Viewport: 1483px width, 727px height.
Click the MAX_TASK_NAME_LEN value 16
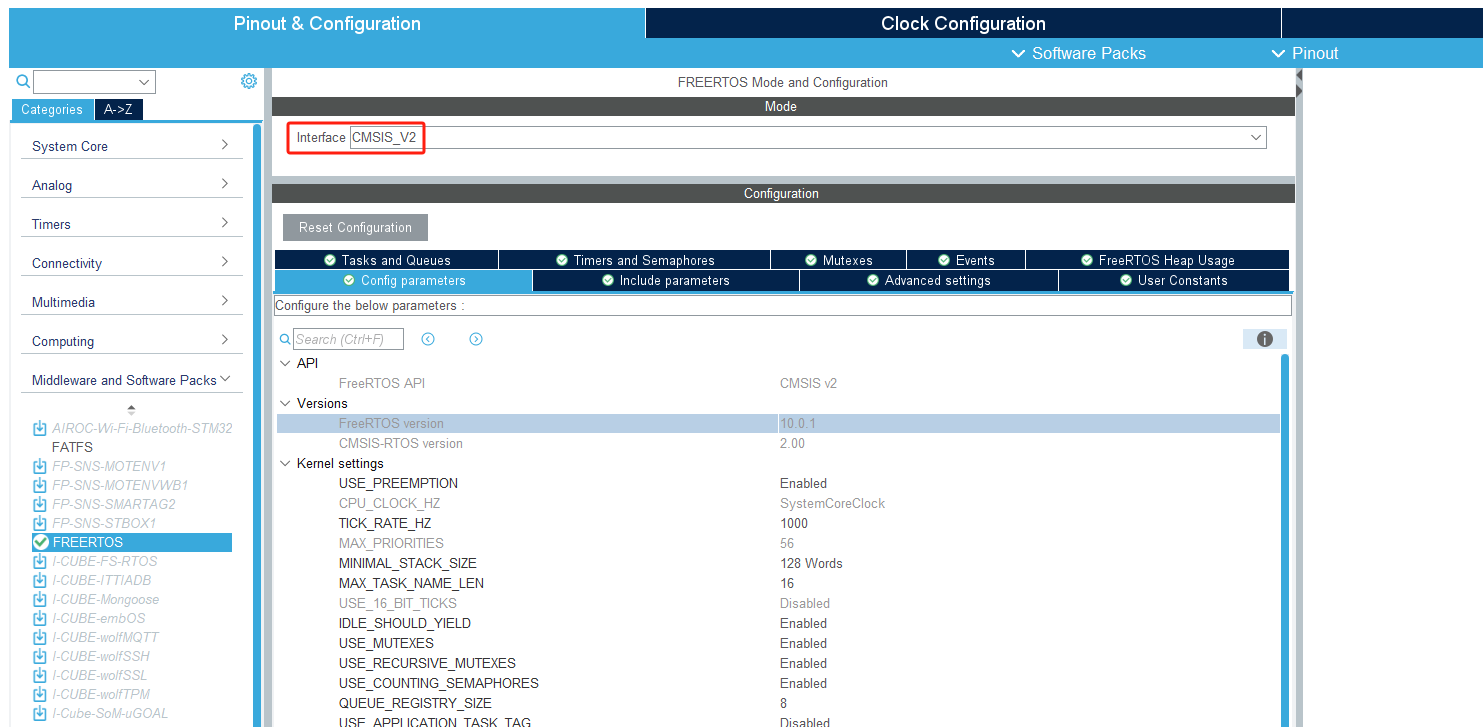[787, 583]
